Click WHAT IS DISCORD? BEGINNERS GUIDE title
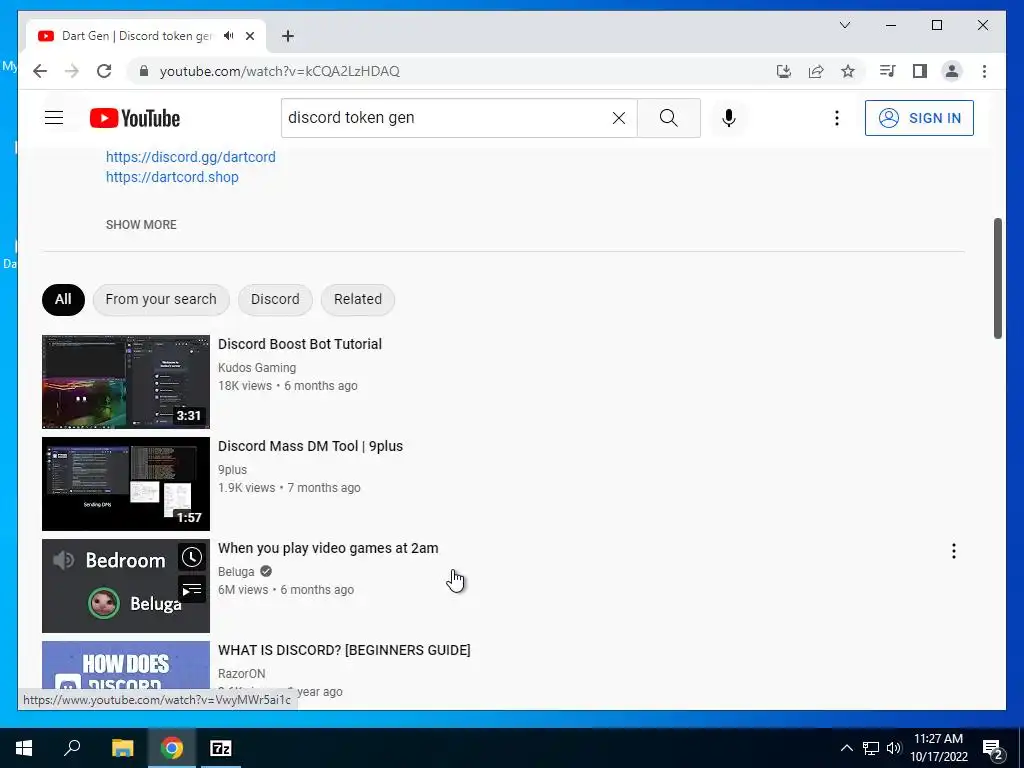The width and height of the screenshot is (1024, 768). pos(344,650)
